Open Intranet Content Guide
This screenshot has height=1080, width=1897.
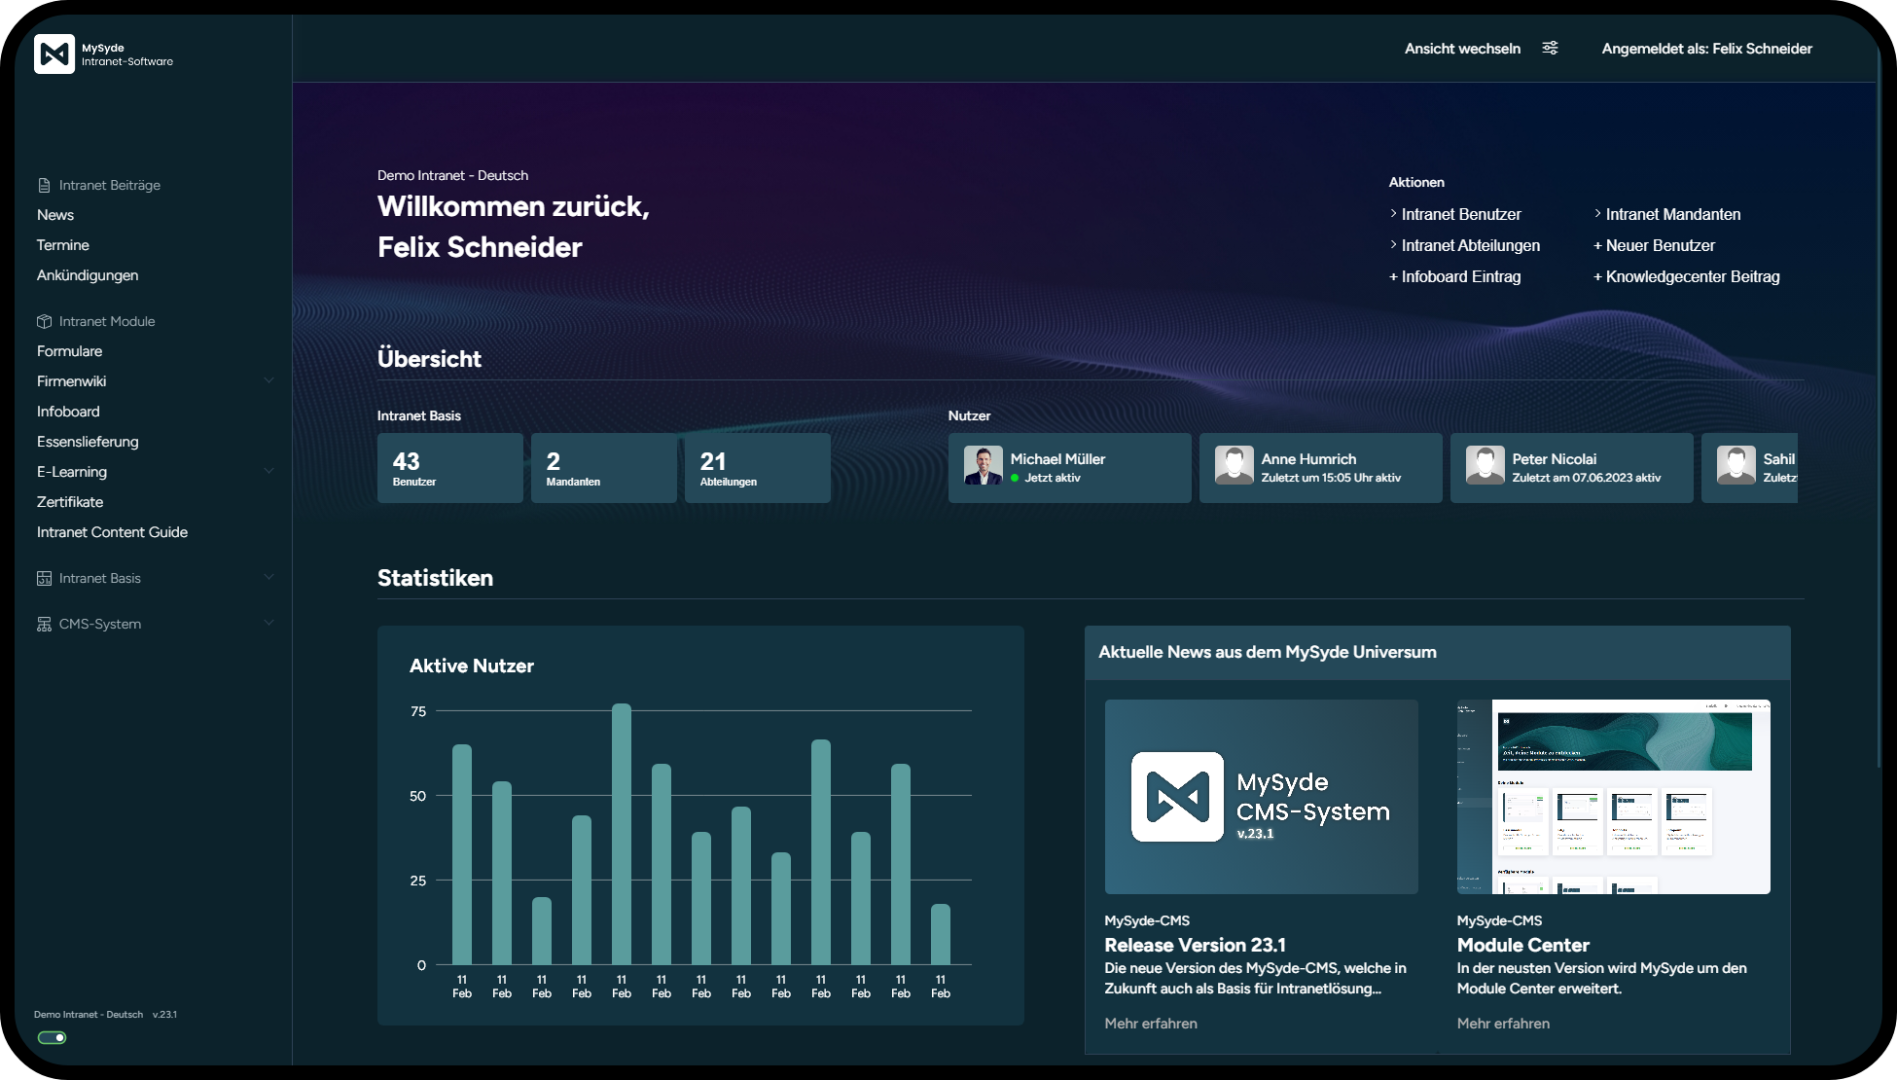click(x=112, y=532)
